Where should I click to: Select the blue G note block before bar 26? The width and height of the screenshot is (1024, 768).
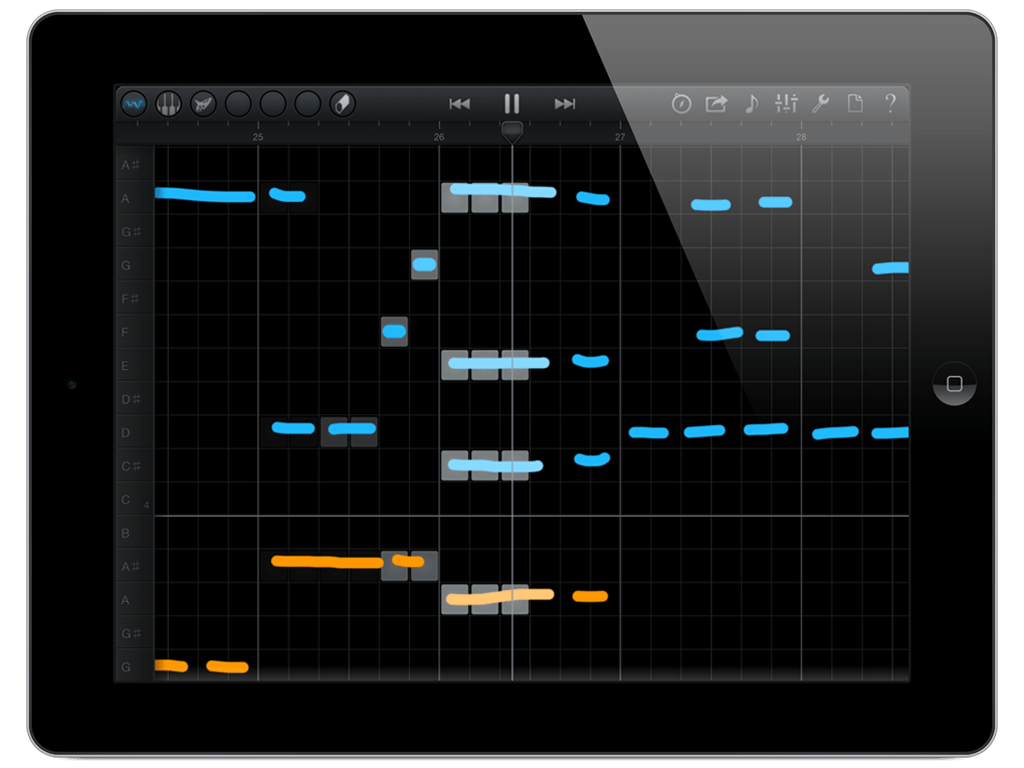tap(424, 264)
